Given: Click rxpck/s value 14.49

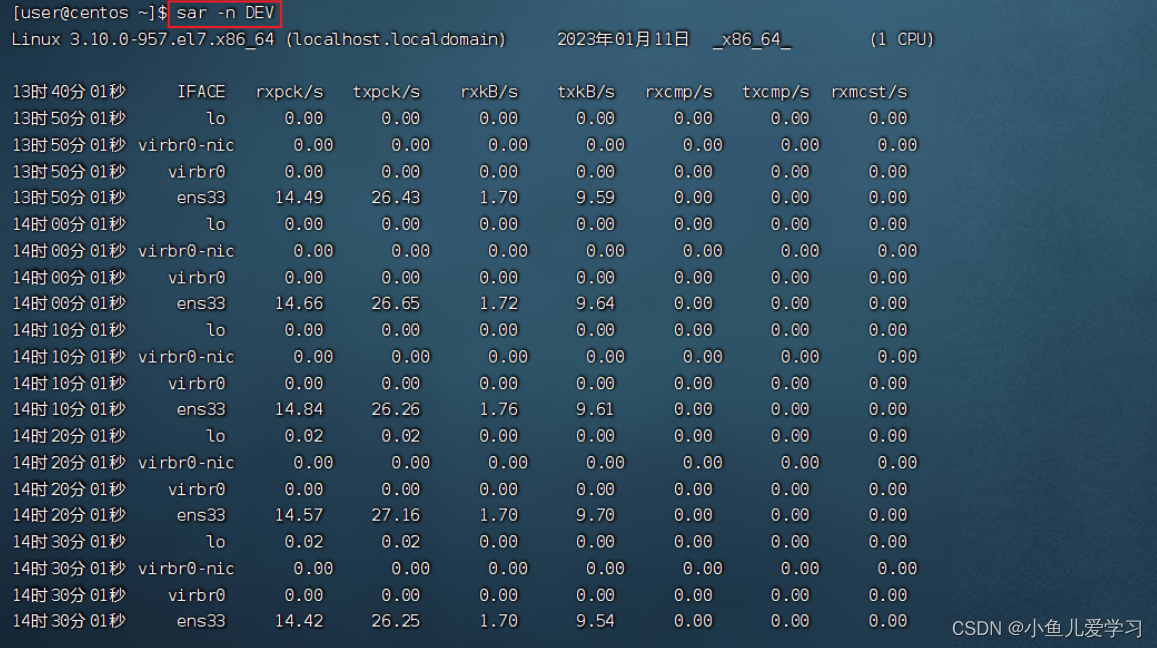Looking at the screenshot, I should (299, 198).
